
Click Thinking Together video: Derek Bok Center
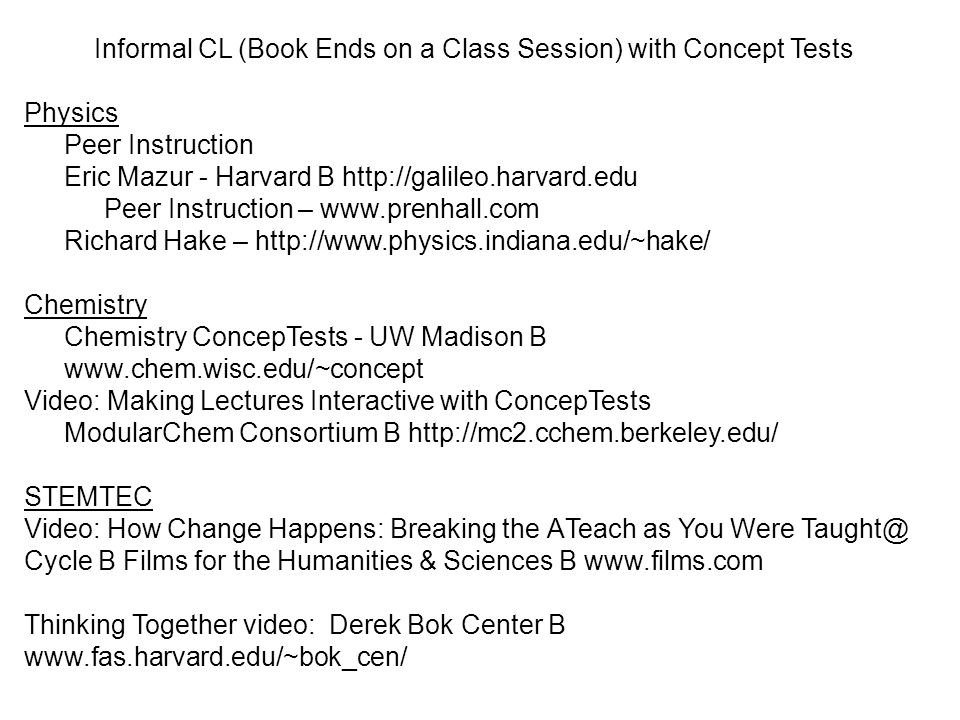(294, 625)
